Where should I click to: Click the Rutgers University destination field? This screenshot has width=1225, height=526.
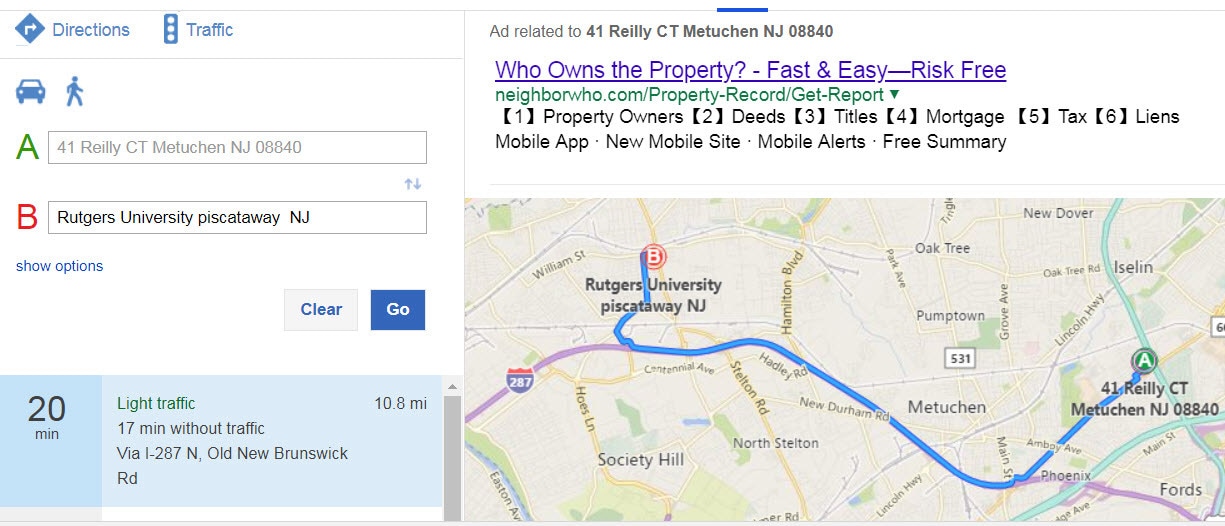(x=237, y=217)
